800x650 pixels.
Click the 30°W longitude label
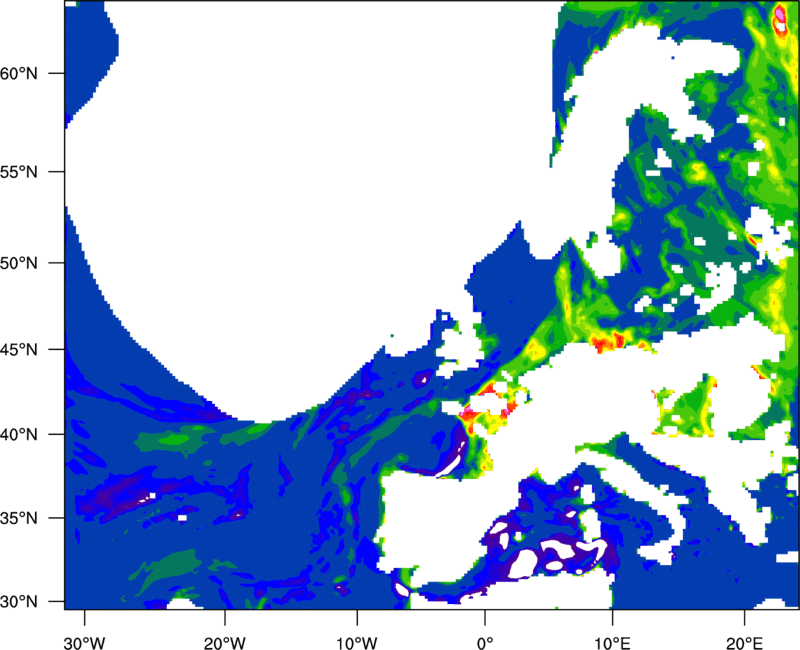pyautogui.click(x=85, y=643)
